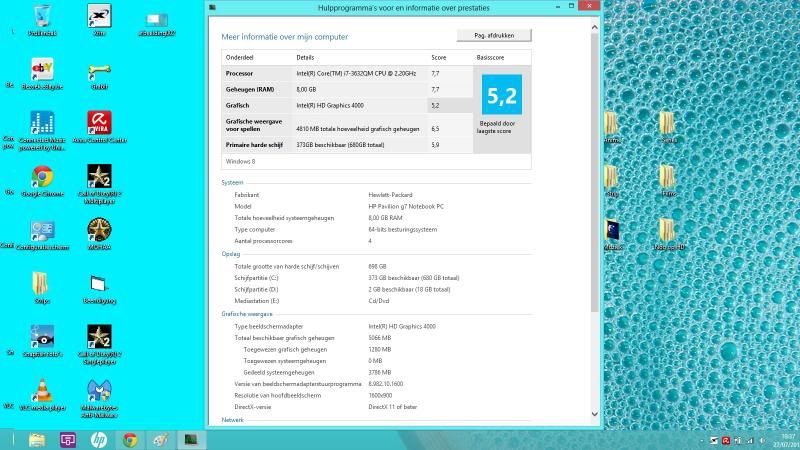The width and height of the screenshot is (800, 450).
Task: Launch the Xfire desktop shortcut
Action: [x=99, y=19]
